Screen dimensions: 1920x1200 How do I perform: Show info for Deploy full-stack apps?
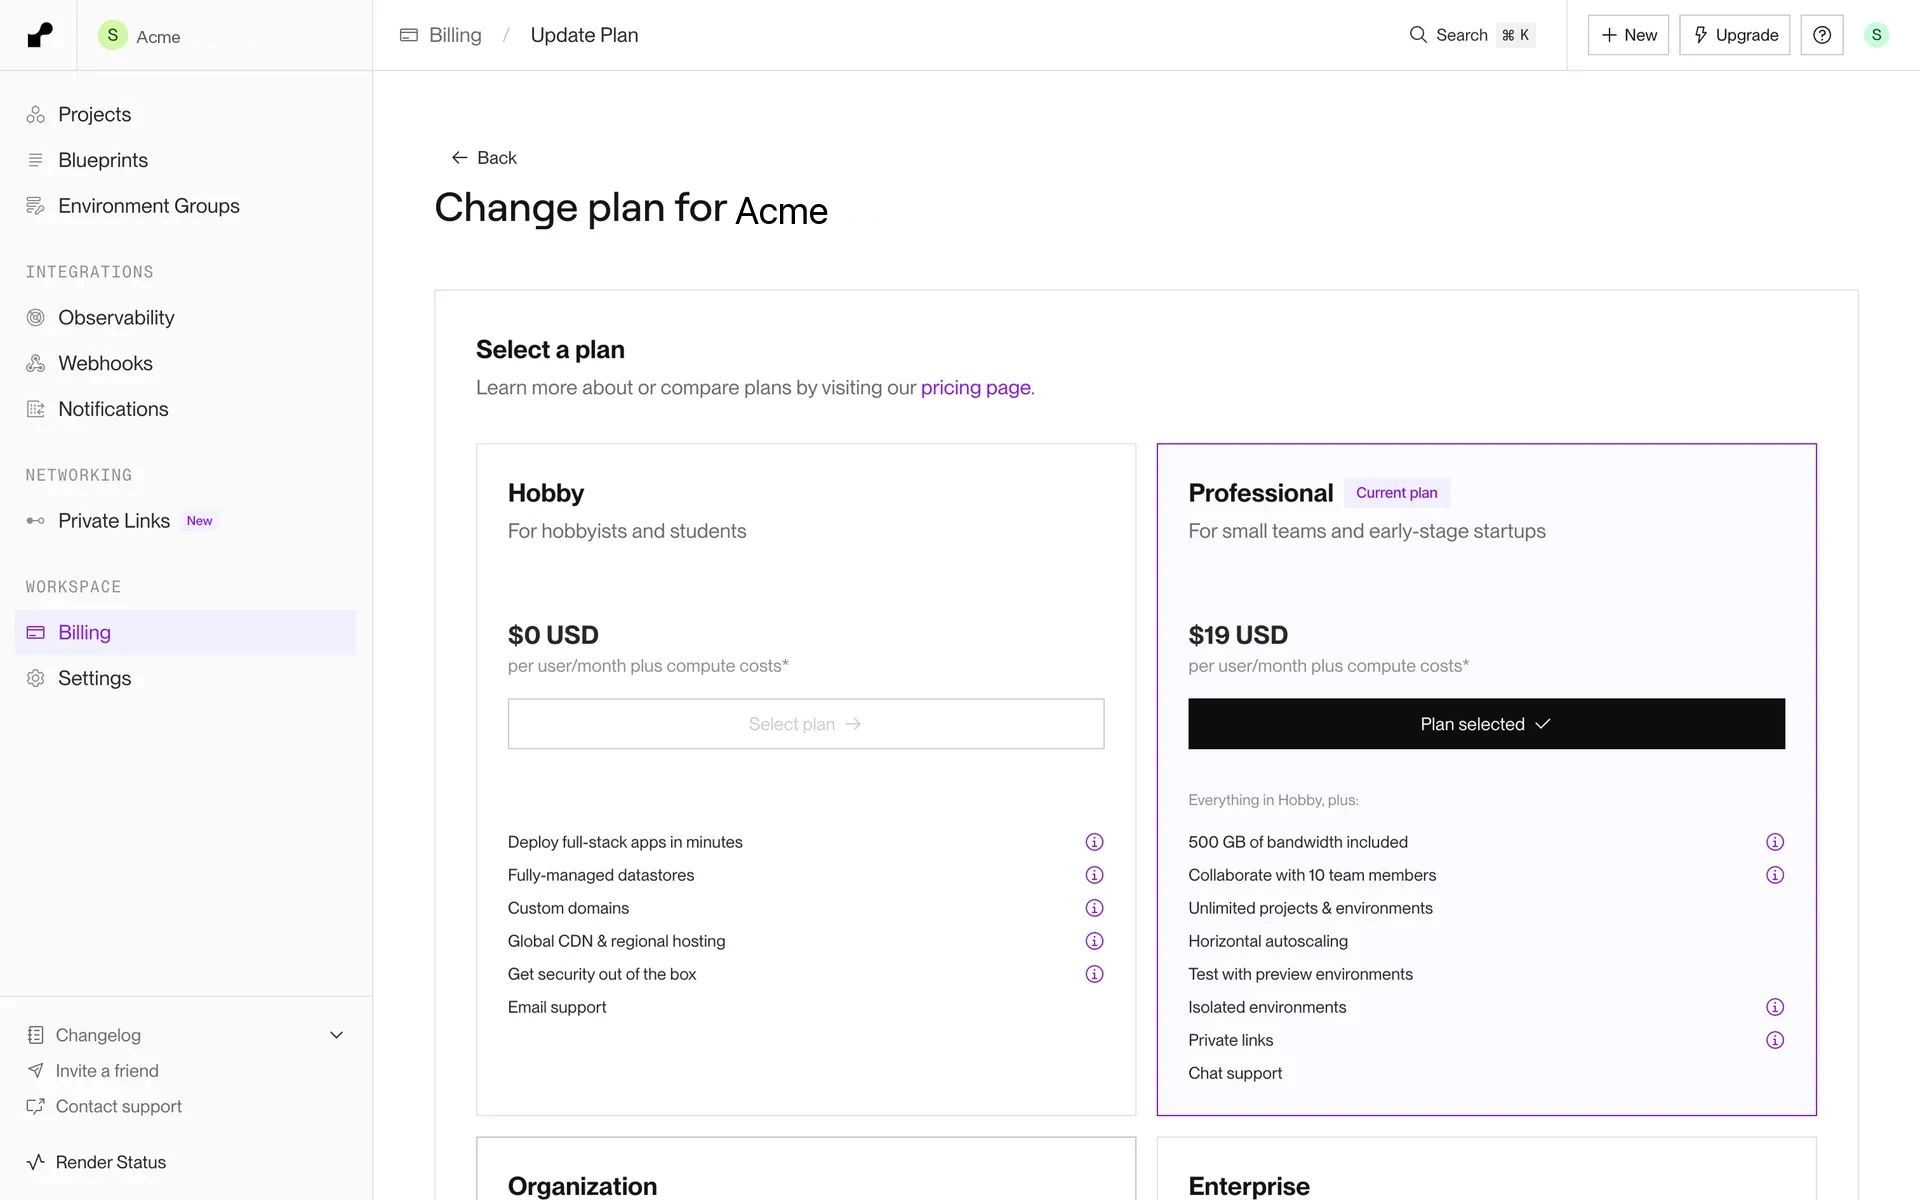point(1094,842)
